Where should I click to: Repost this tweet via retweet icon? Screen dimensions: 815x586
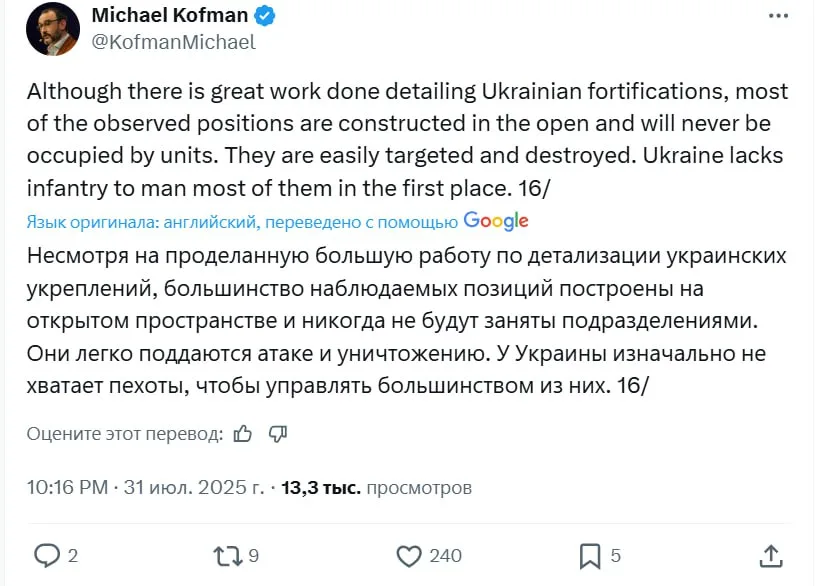click(x=227, y=555)
